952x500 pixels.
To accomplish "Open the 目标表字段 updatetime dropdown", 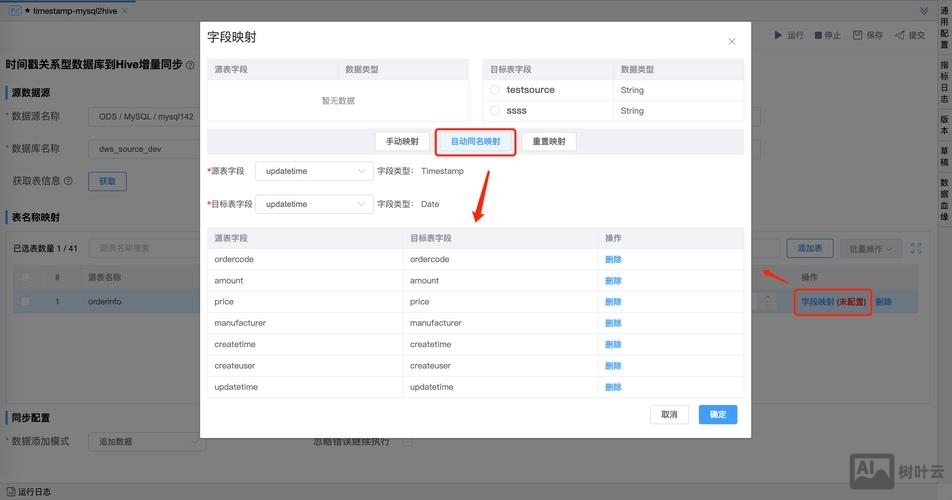I will pyautogui.click(x=314, y=204).
